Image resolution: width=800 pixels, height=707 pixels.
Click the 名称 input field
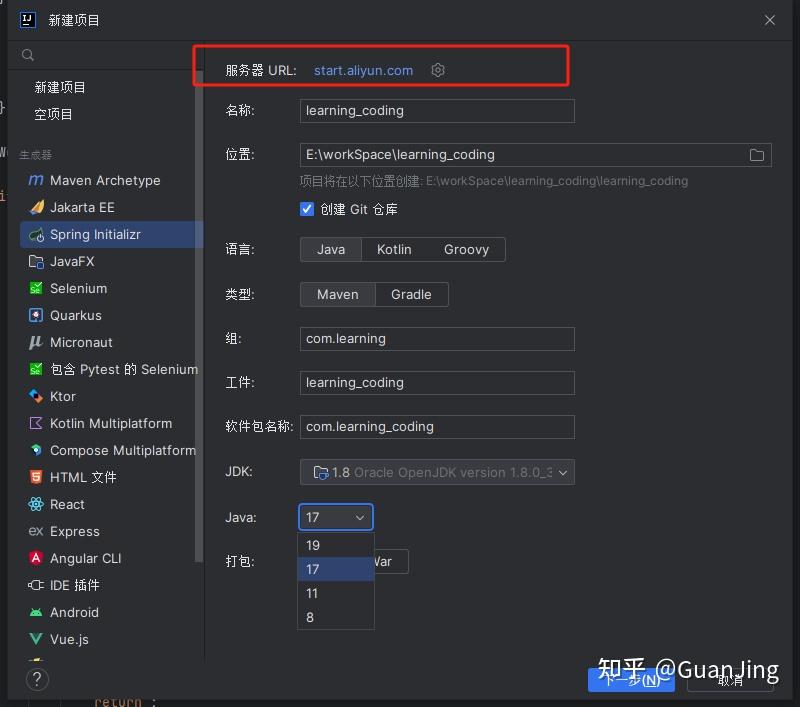coord(437,111)
